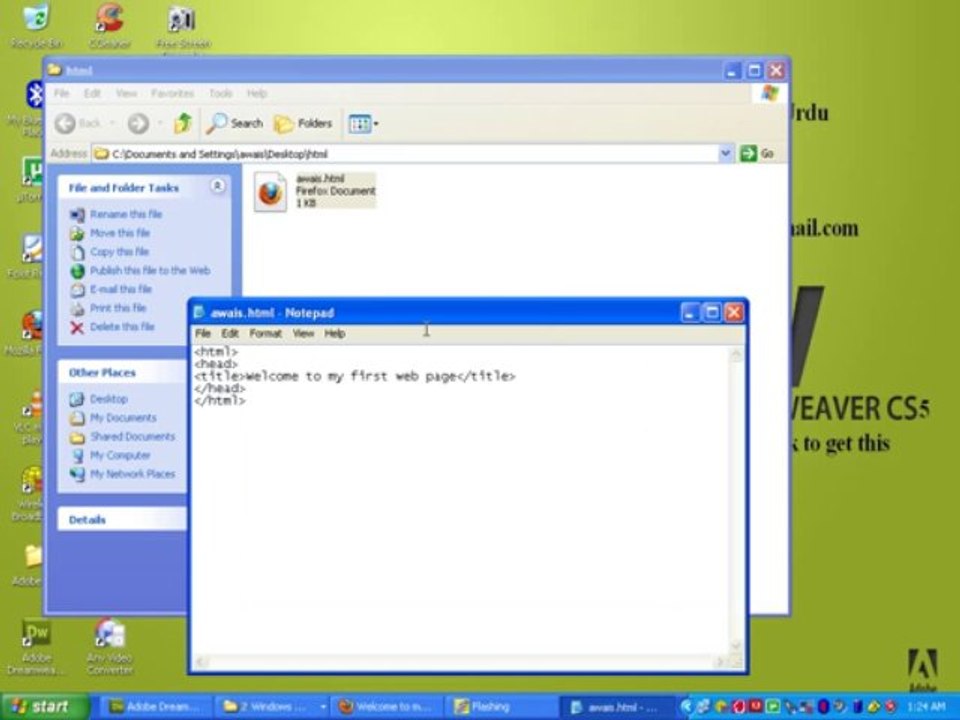Viewport: 960px width, 720px height.
Task: Click the Start button
Action: (x=43, y=707)
